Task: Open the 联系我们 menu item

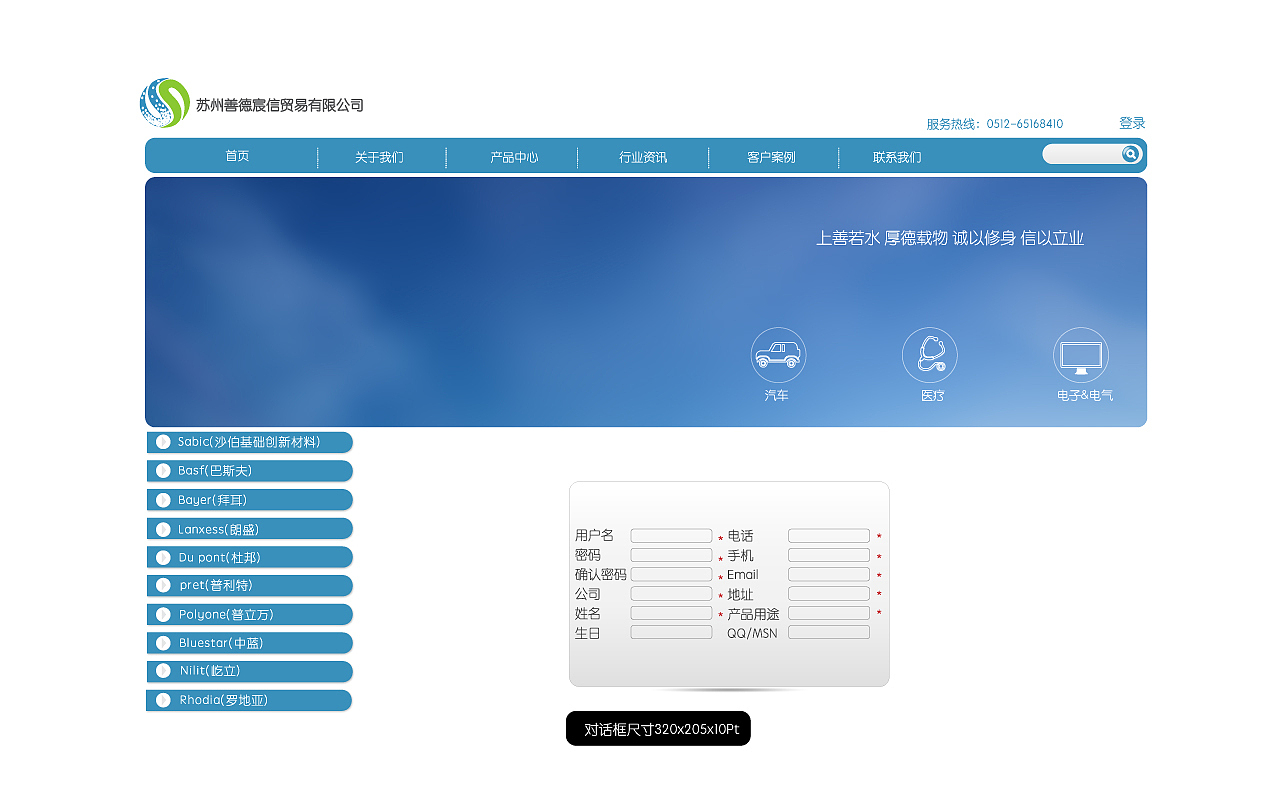Action: [897, 157]
